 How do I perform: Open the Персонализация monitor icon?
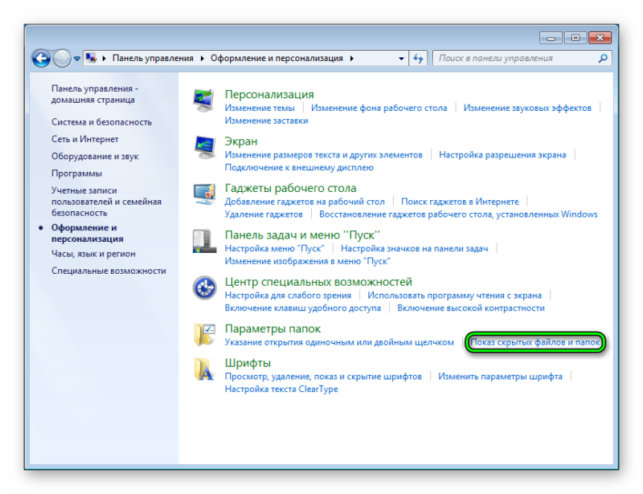coord(204,100)
